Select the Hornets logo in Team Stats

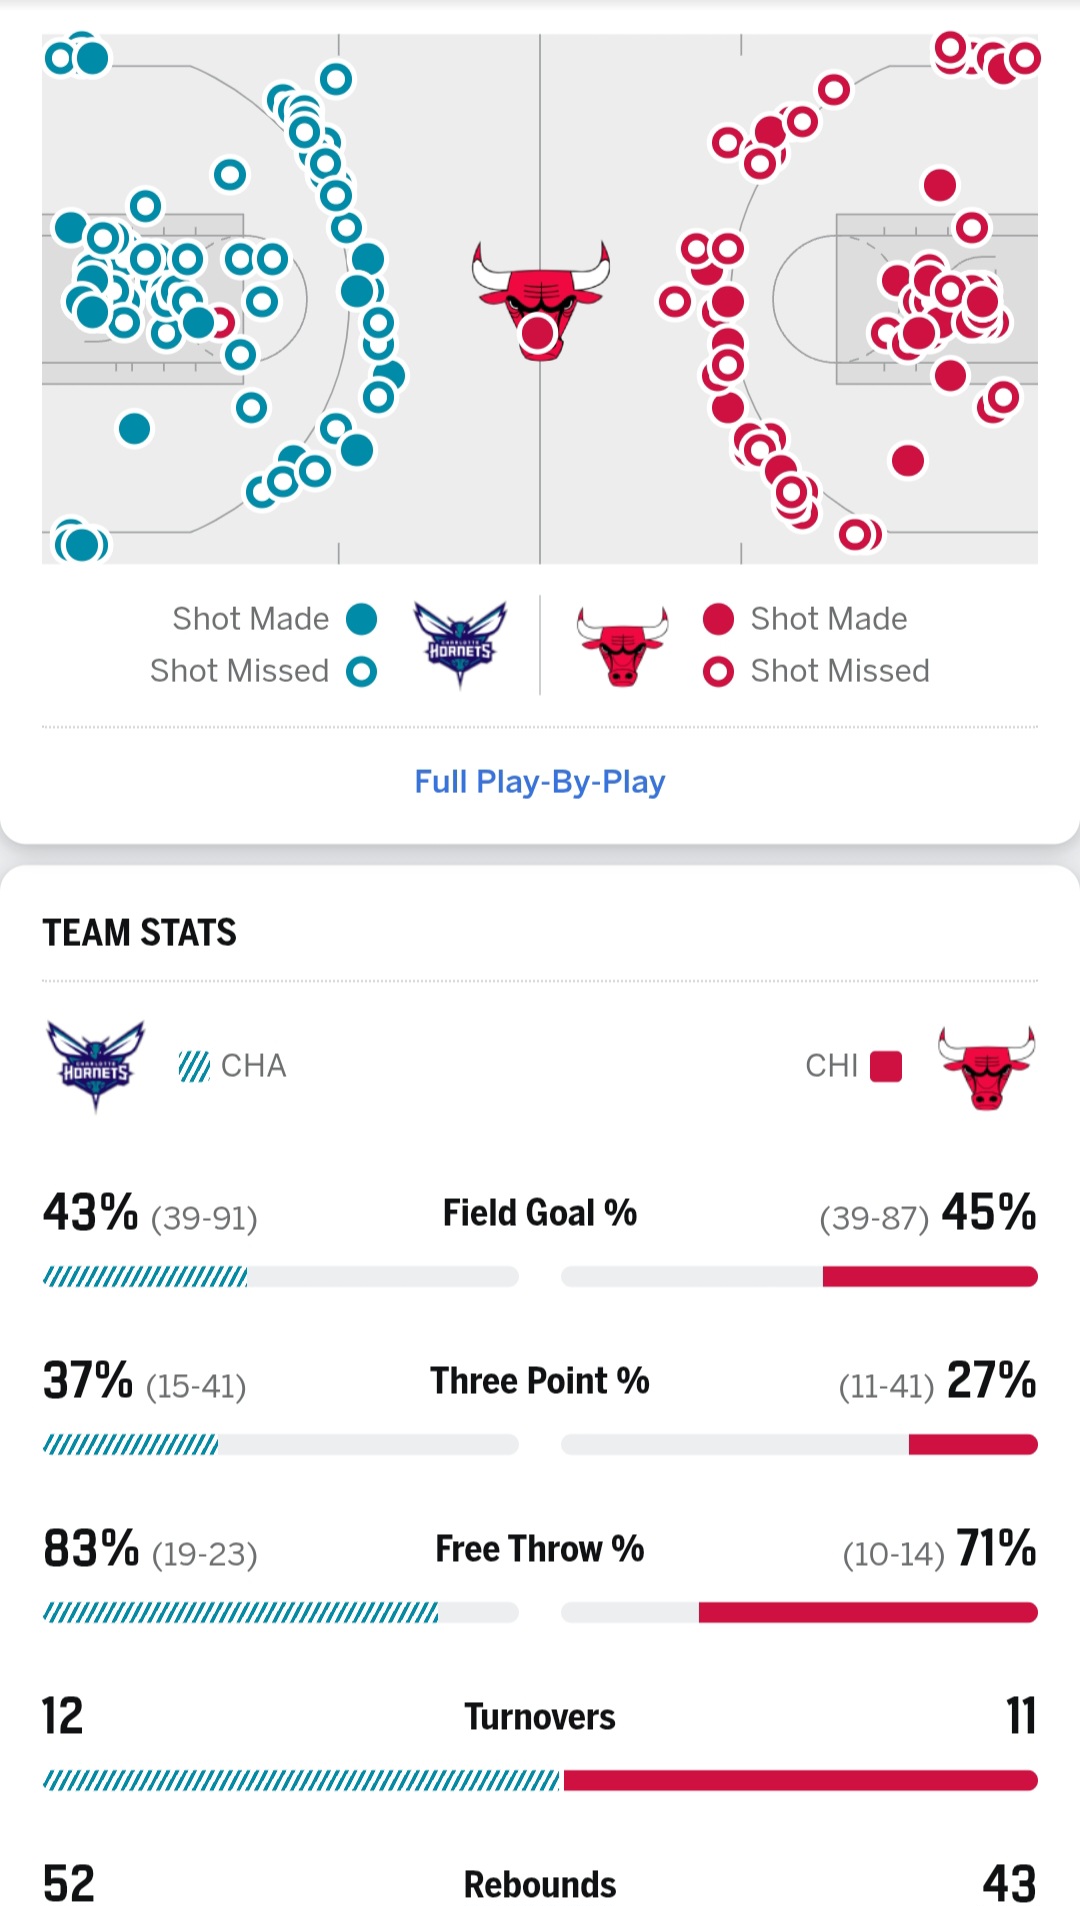coord(96,1066)
